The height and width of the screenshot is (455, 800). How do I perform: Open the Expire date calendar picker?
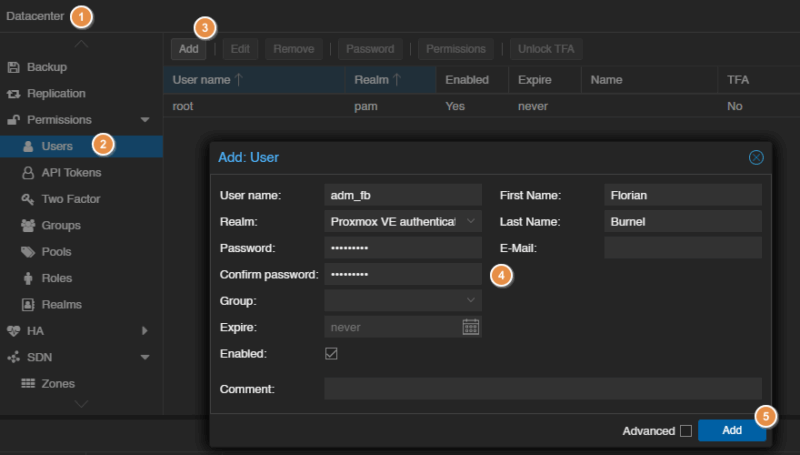tap(471, 327)
